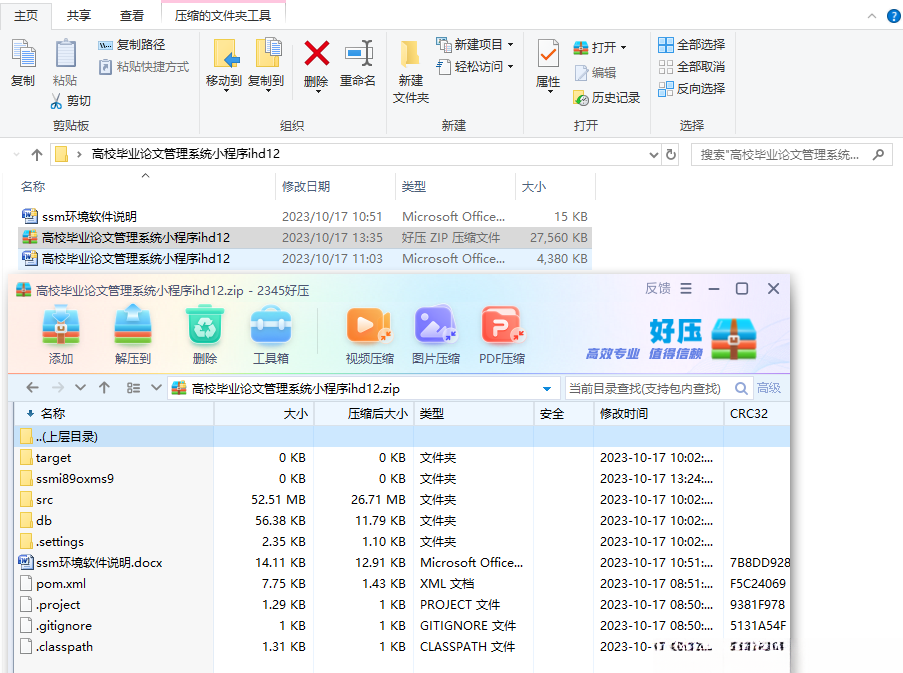Click the Add (添加) icon in 好压
This screenshot has height=673, width=903.
[61, 325]
